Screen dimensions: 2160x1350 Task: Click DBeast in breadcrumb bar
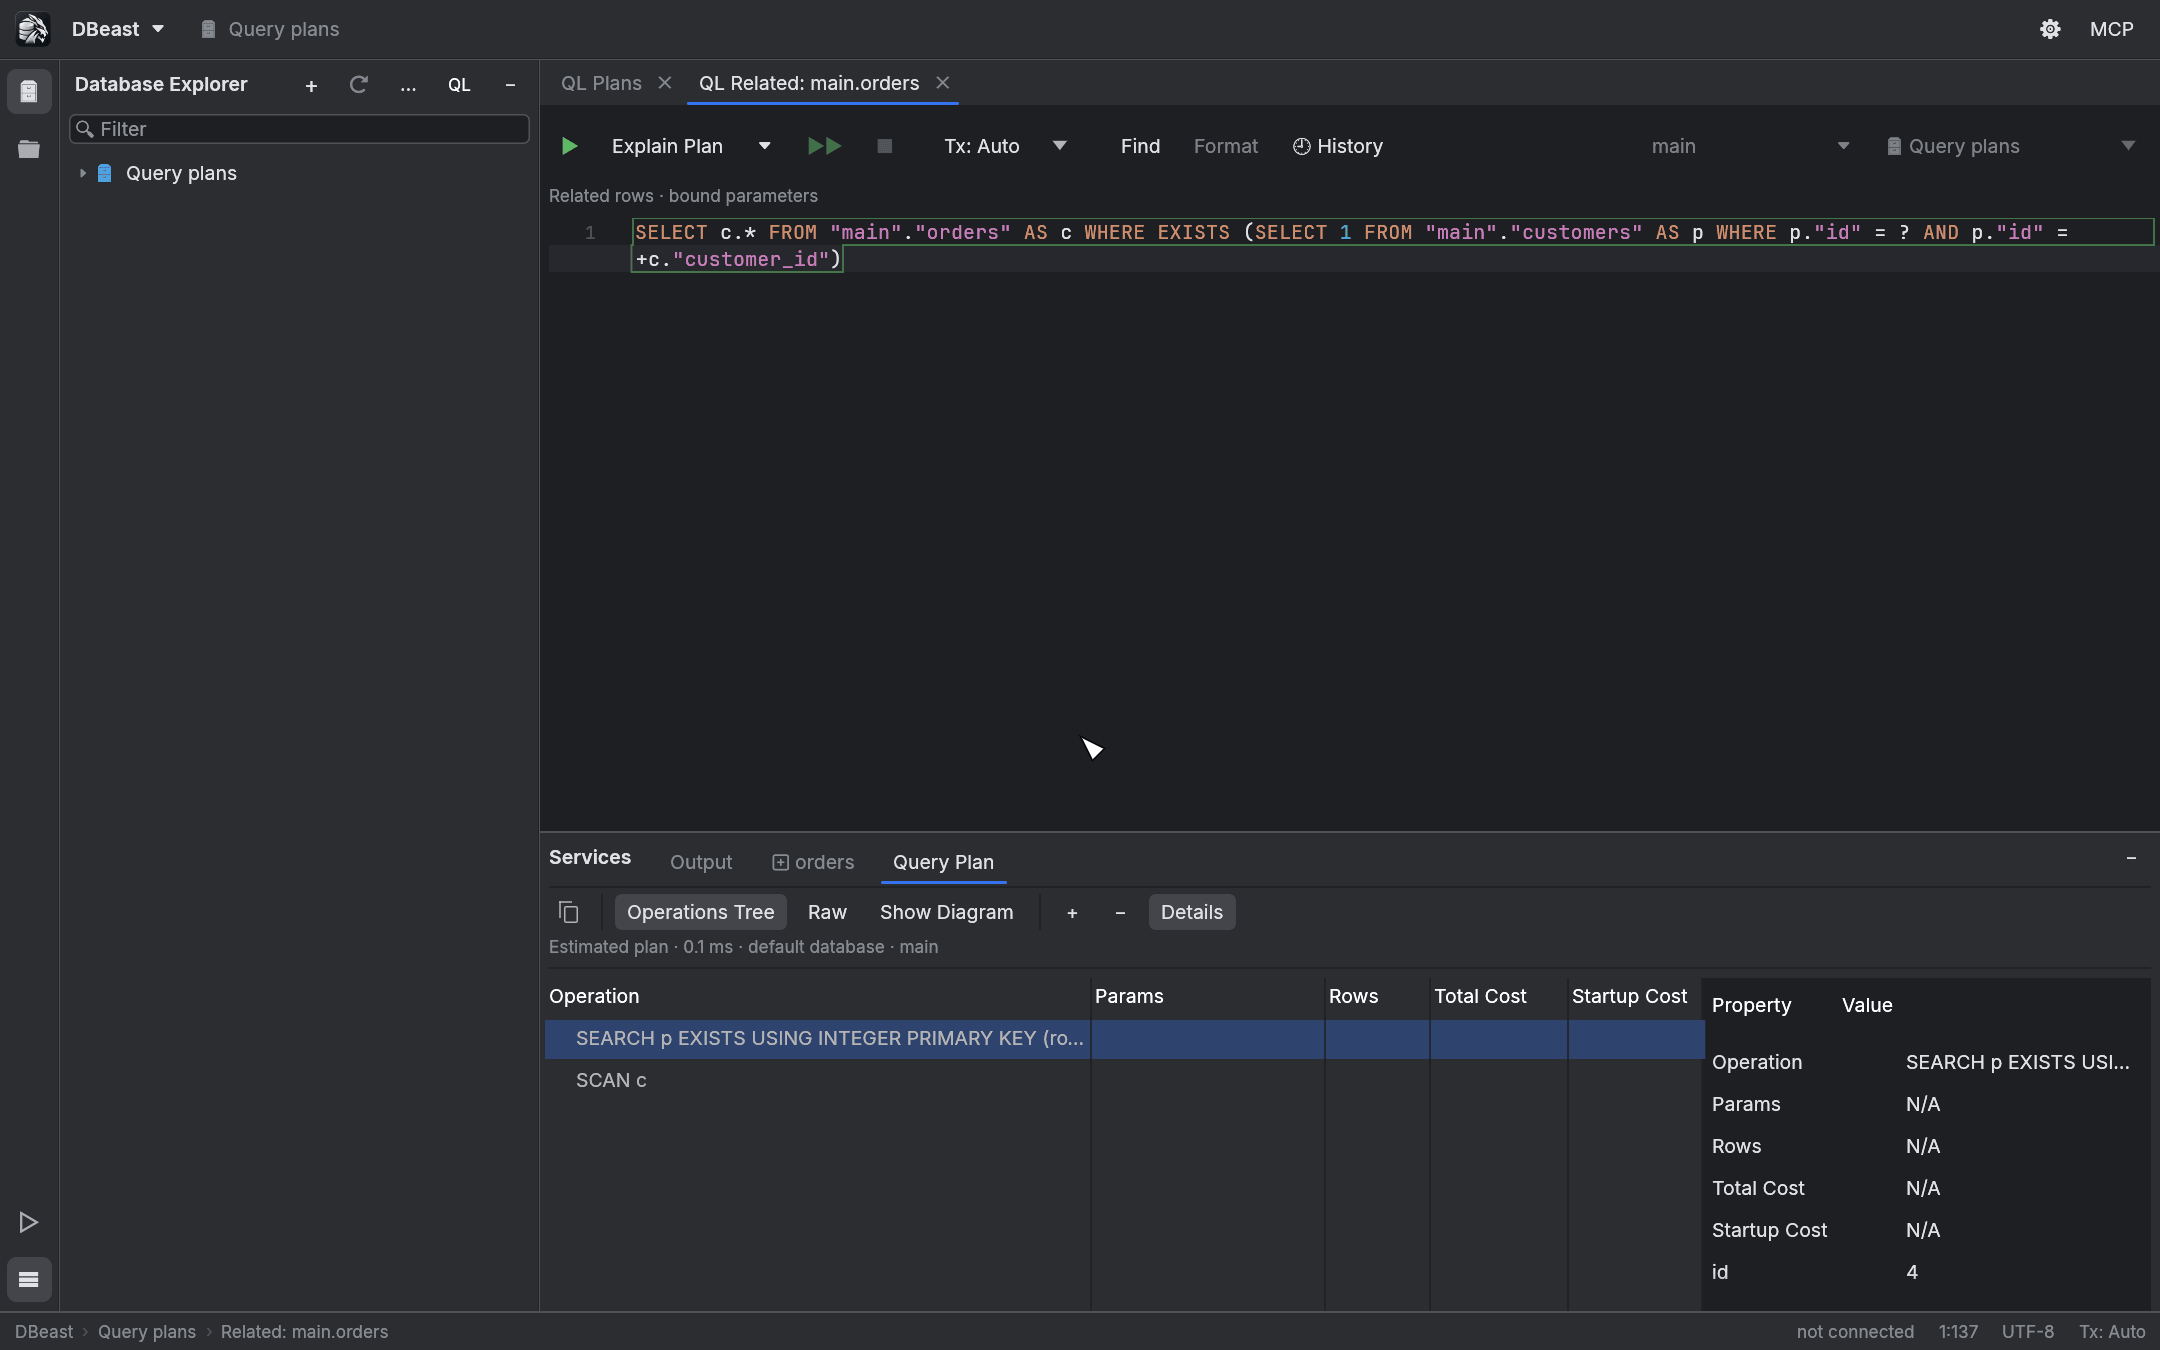44,1332
